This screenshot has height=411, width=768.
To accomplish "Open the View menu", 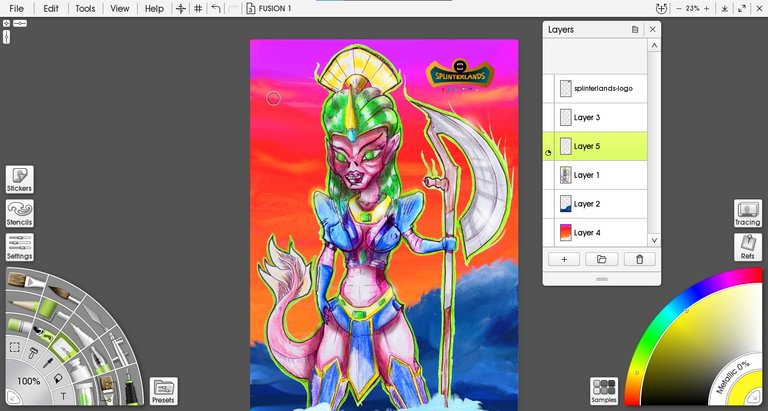I will pyautogui.click(x=120, y=9).
